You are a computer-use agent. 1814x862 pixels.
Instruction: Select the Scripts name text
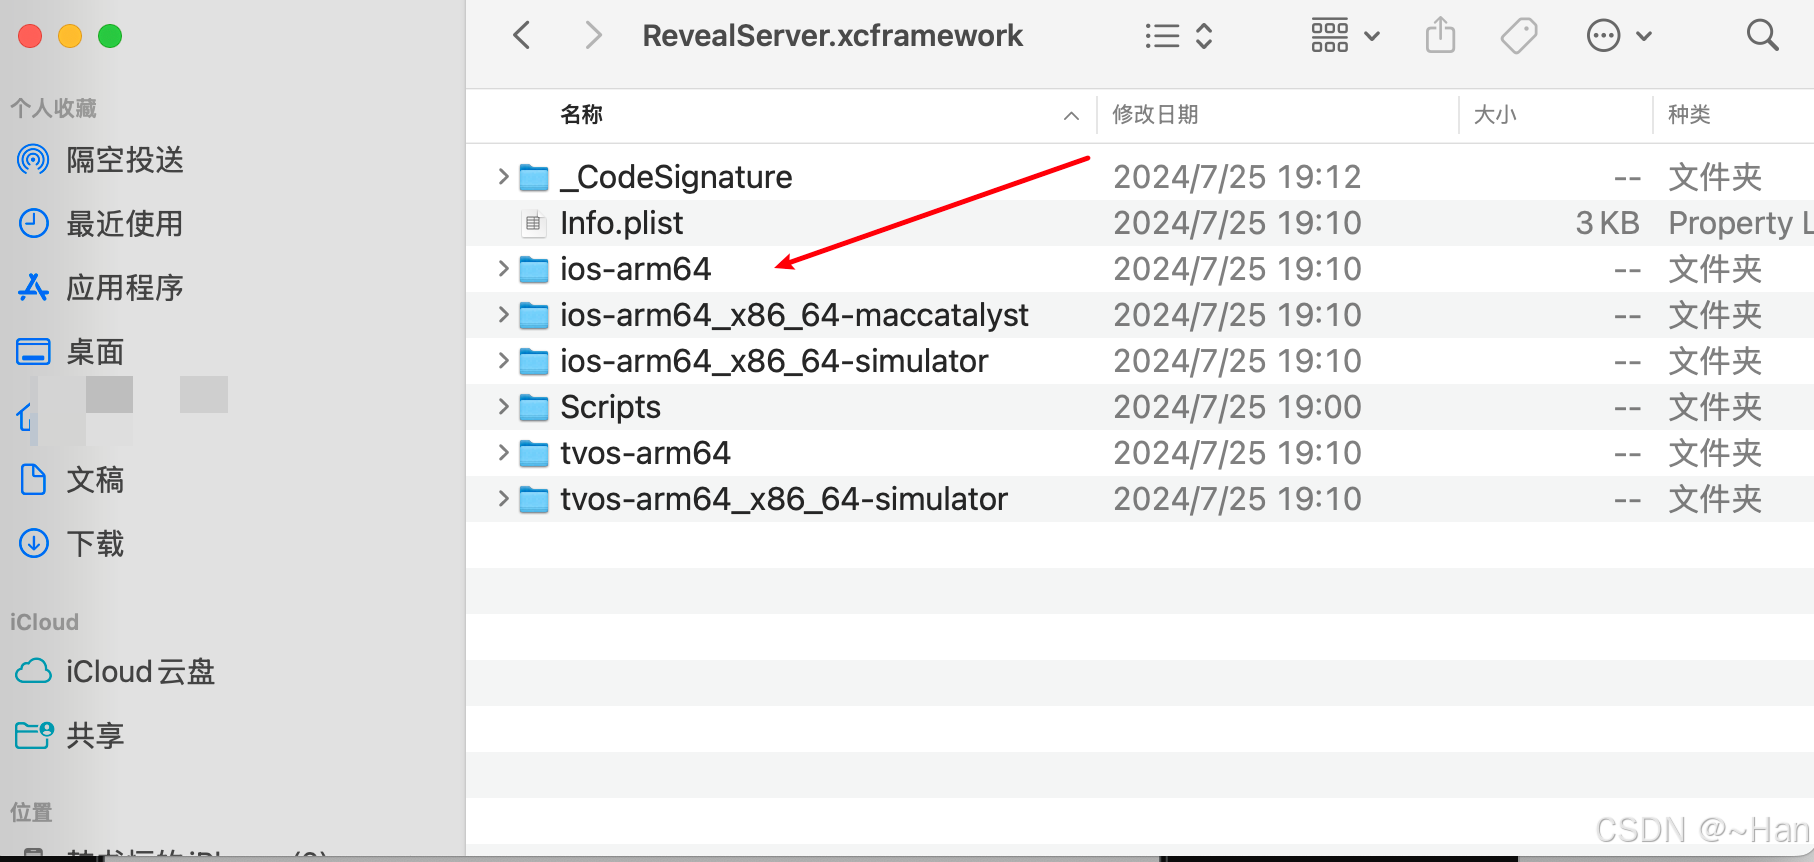(x=610, y=407)
